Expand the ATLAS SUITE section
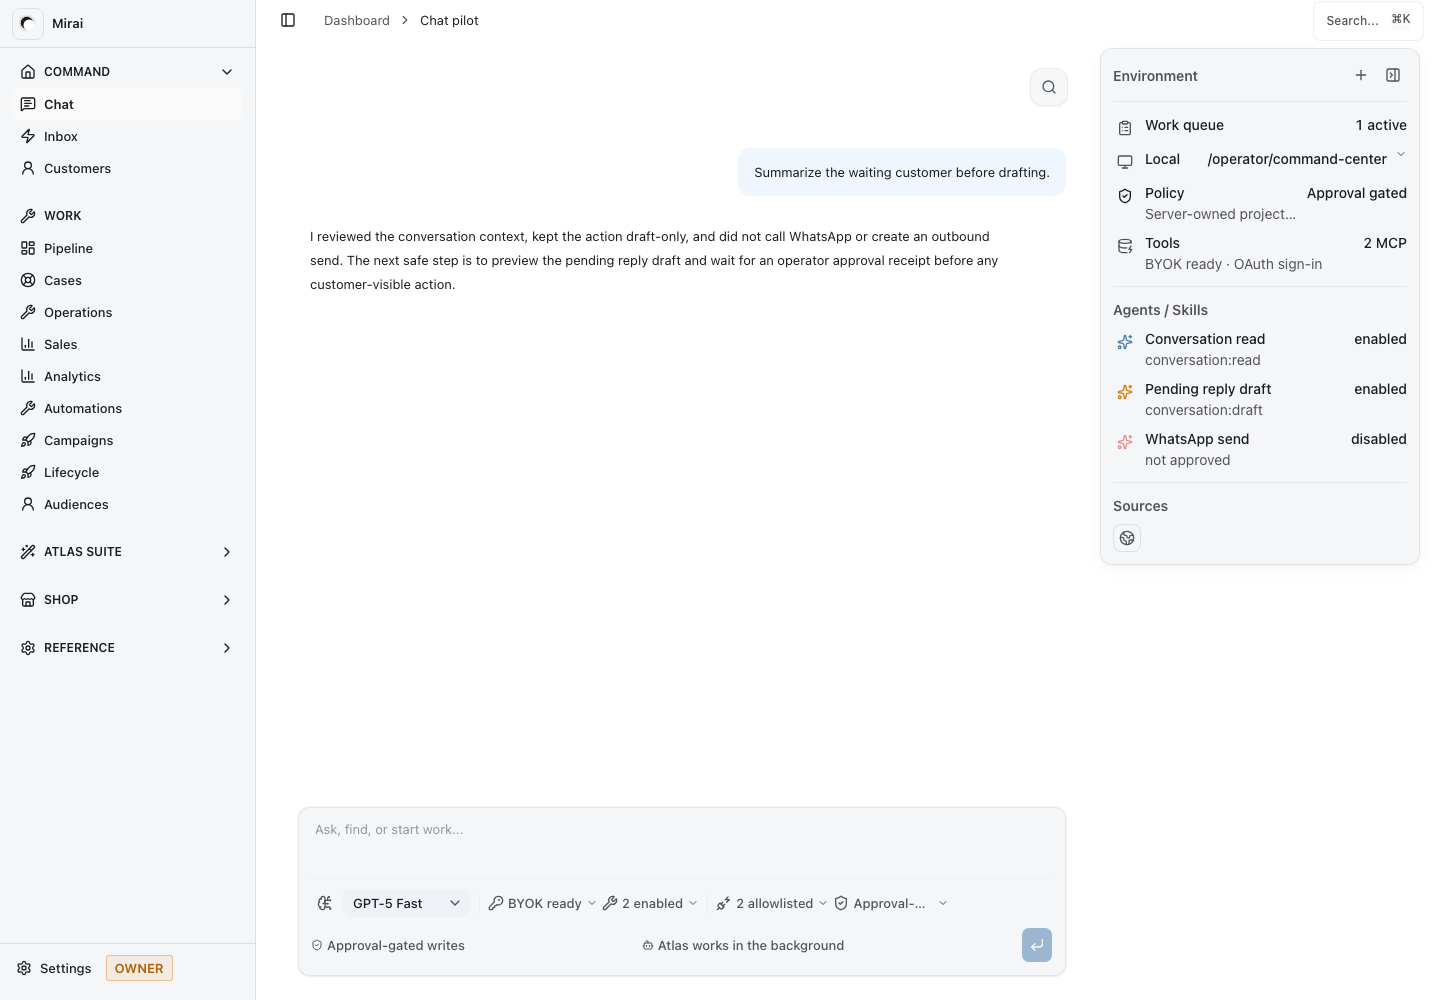 [x=128, y=552]
